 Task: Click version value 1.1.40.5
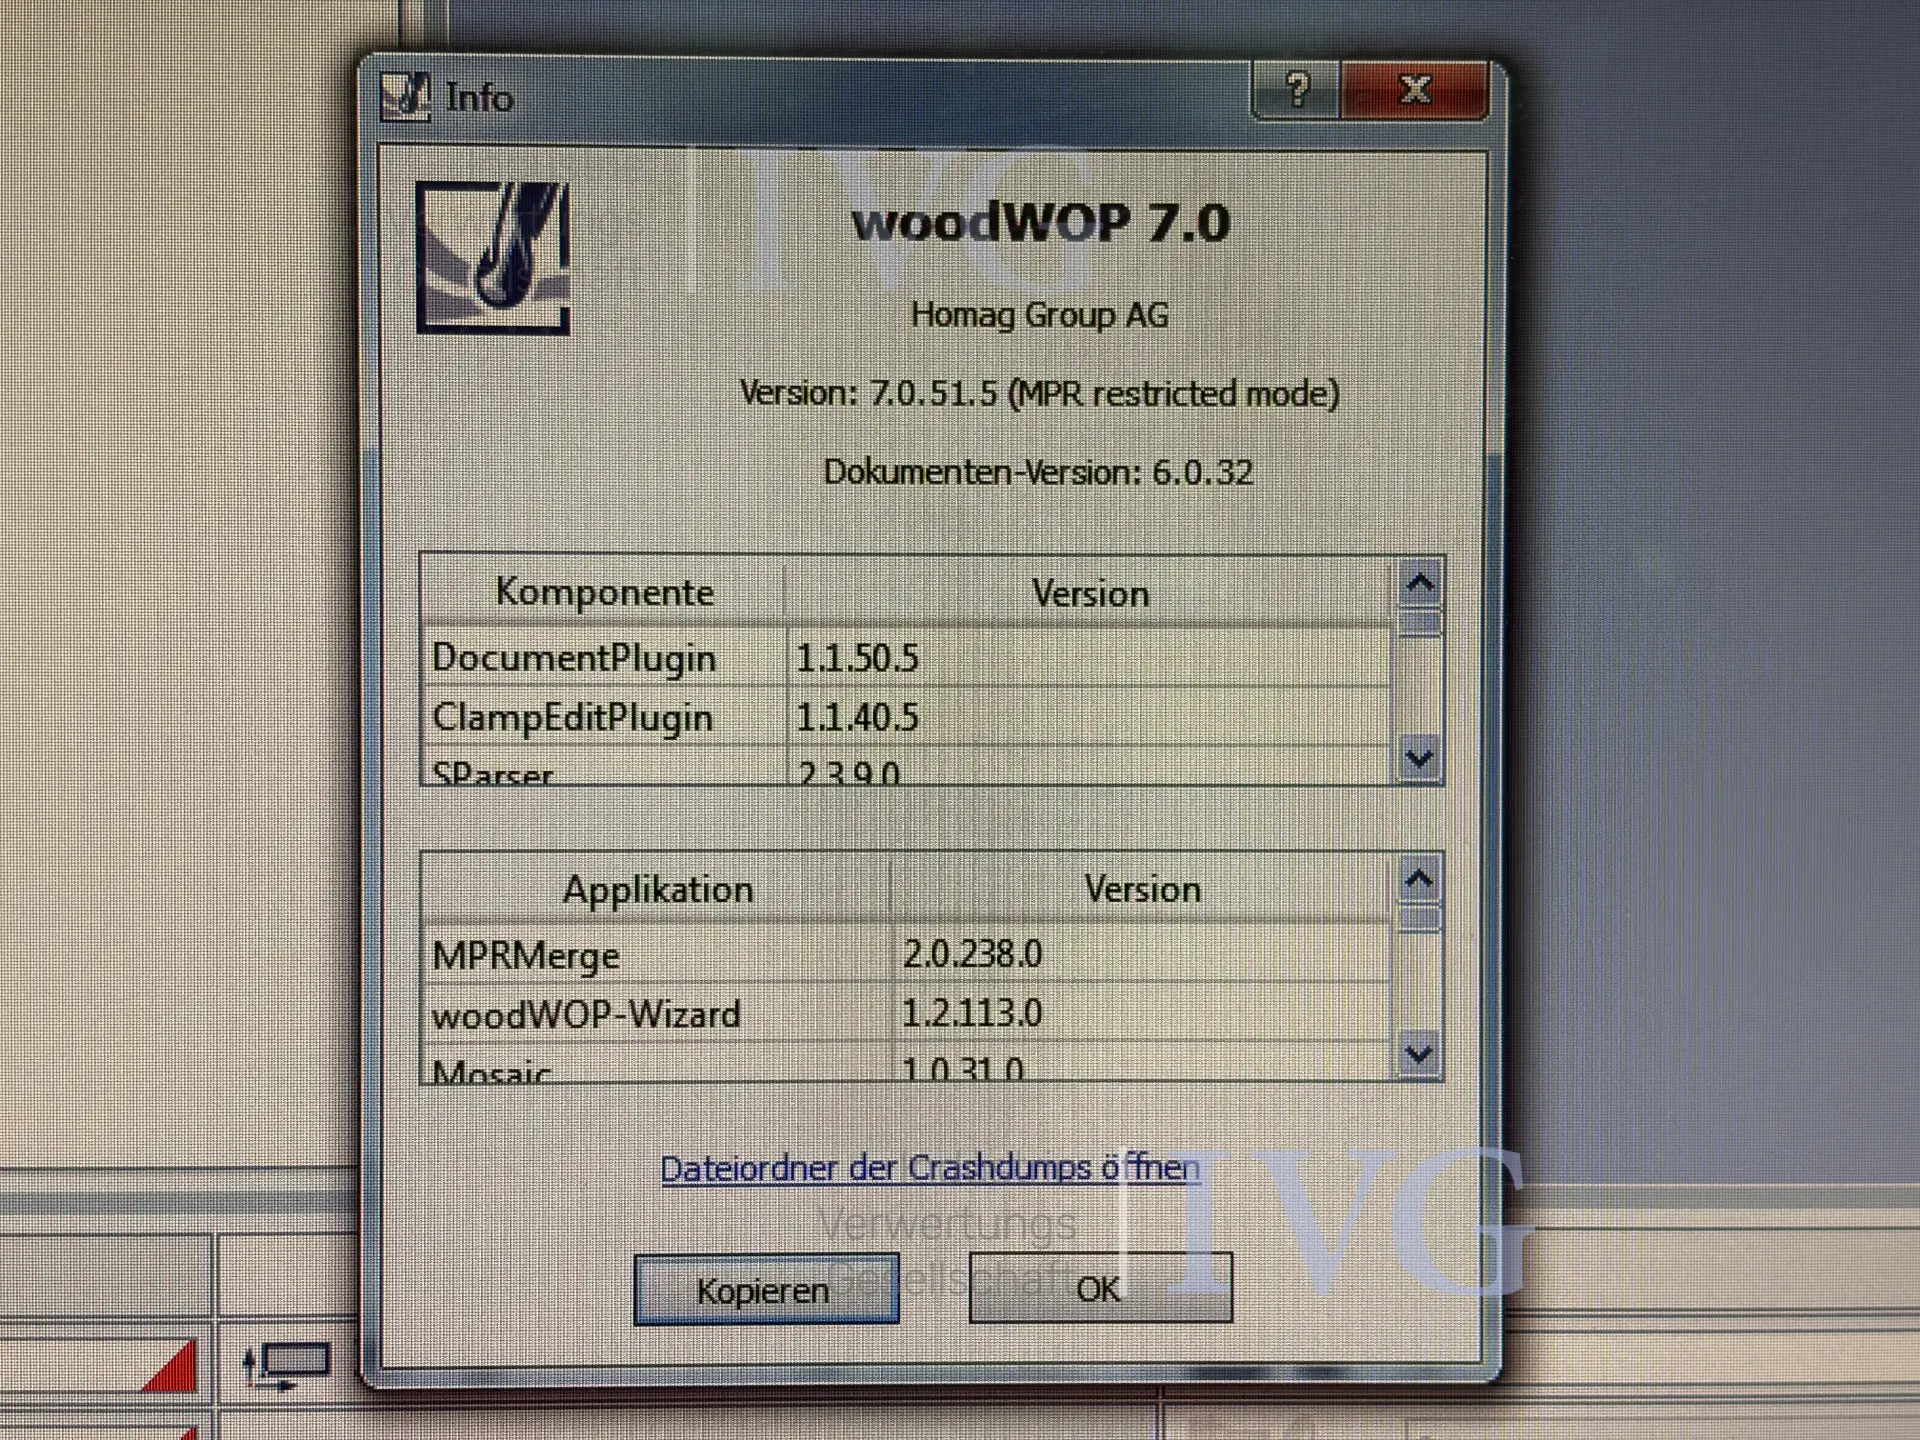[857, 717]
